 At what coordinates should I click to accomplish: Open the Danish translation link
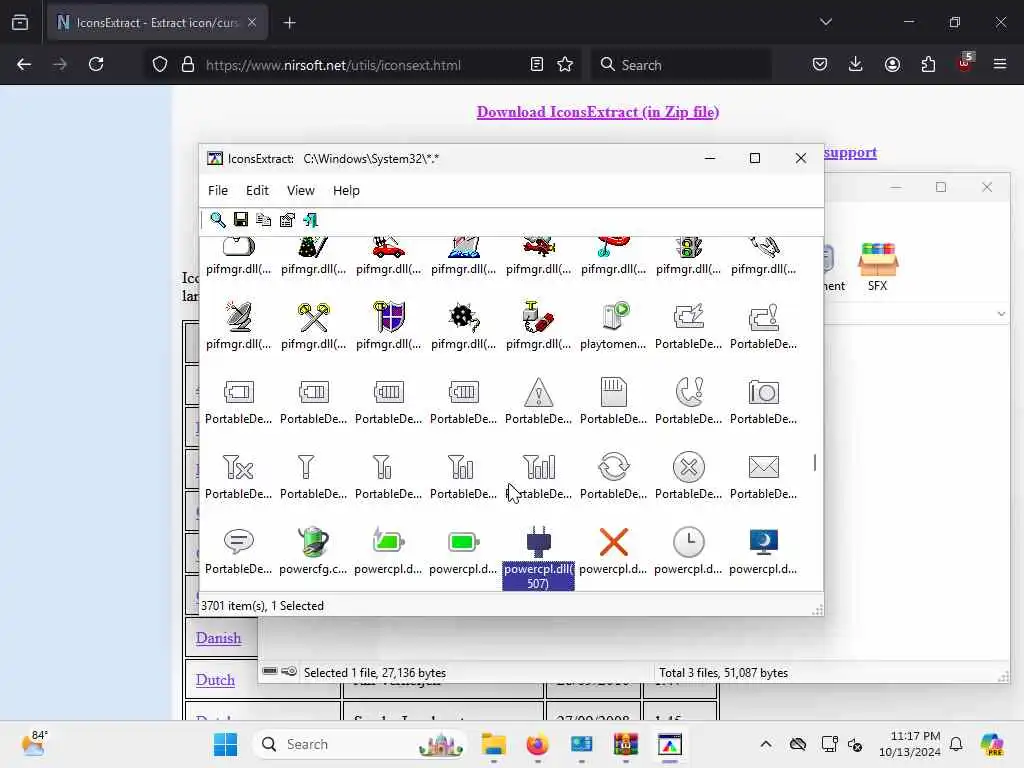[219, 638]
